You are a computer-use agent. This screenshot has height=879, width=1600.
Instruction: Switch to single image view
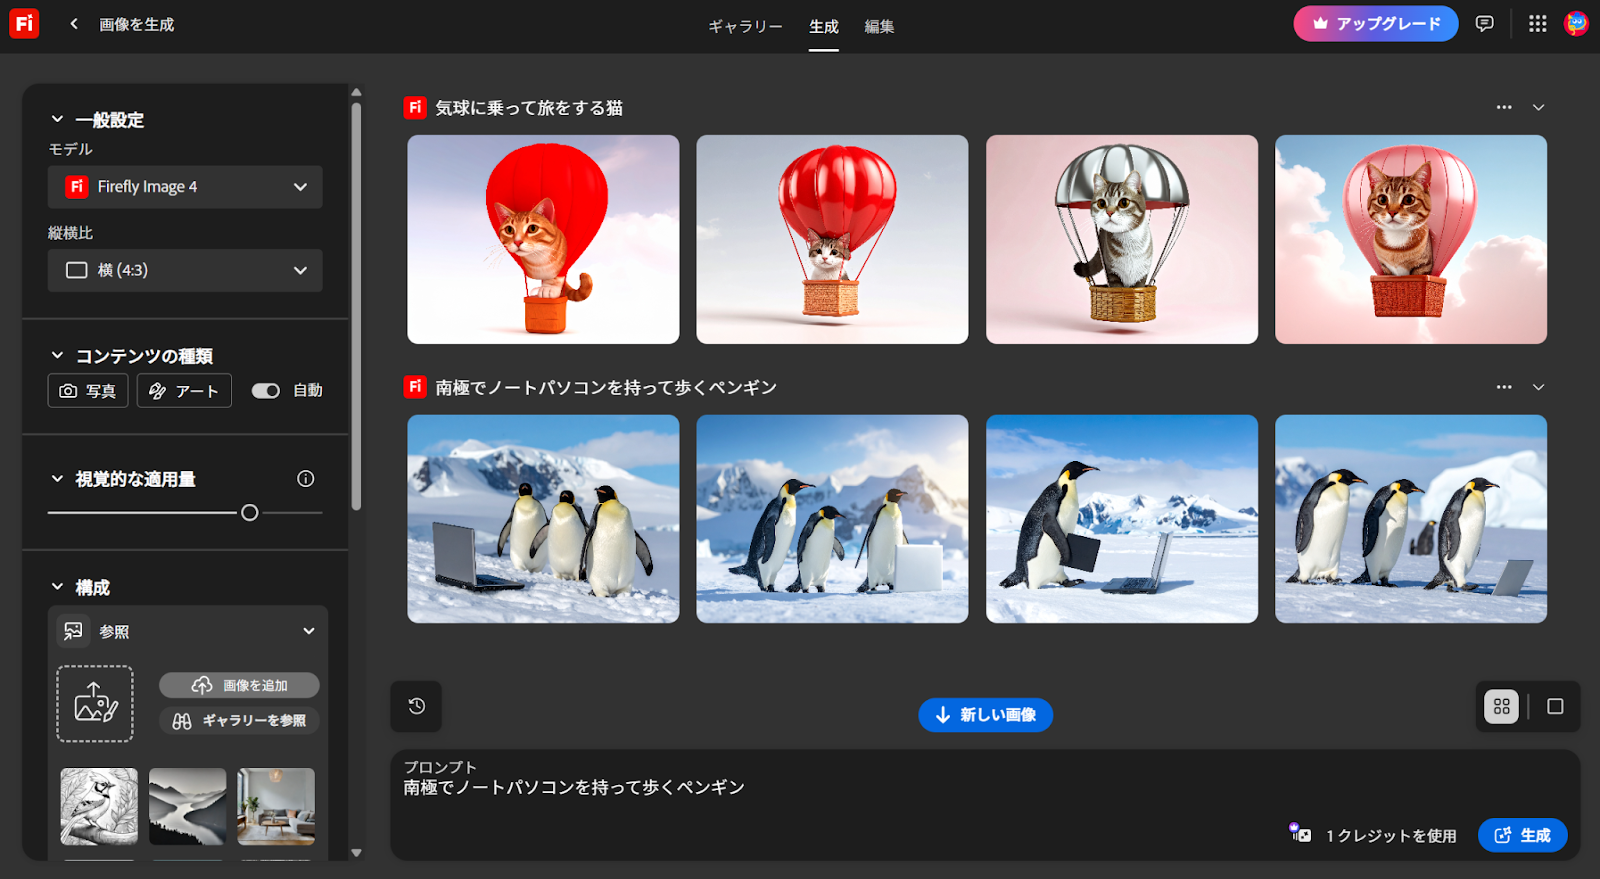[1555, 707]
